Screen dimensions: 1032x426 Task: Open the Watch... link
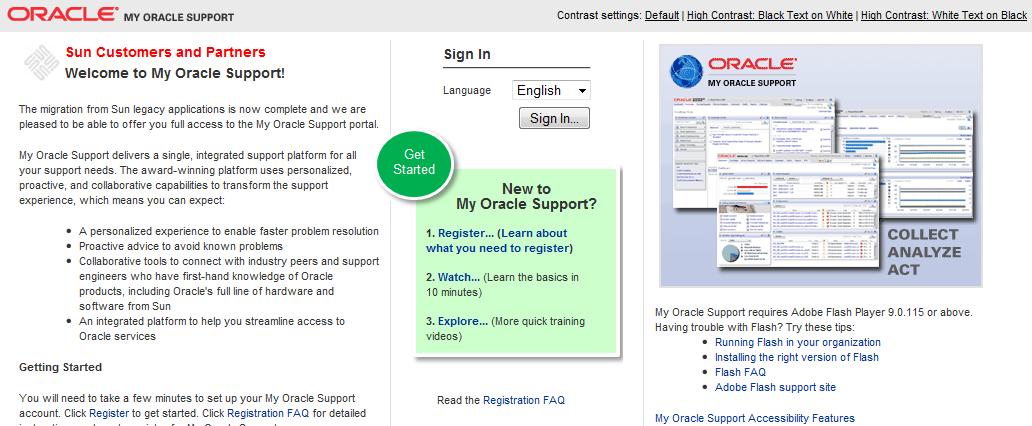tap(459, 277)
